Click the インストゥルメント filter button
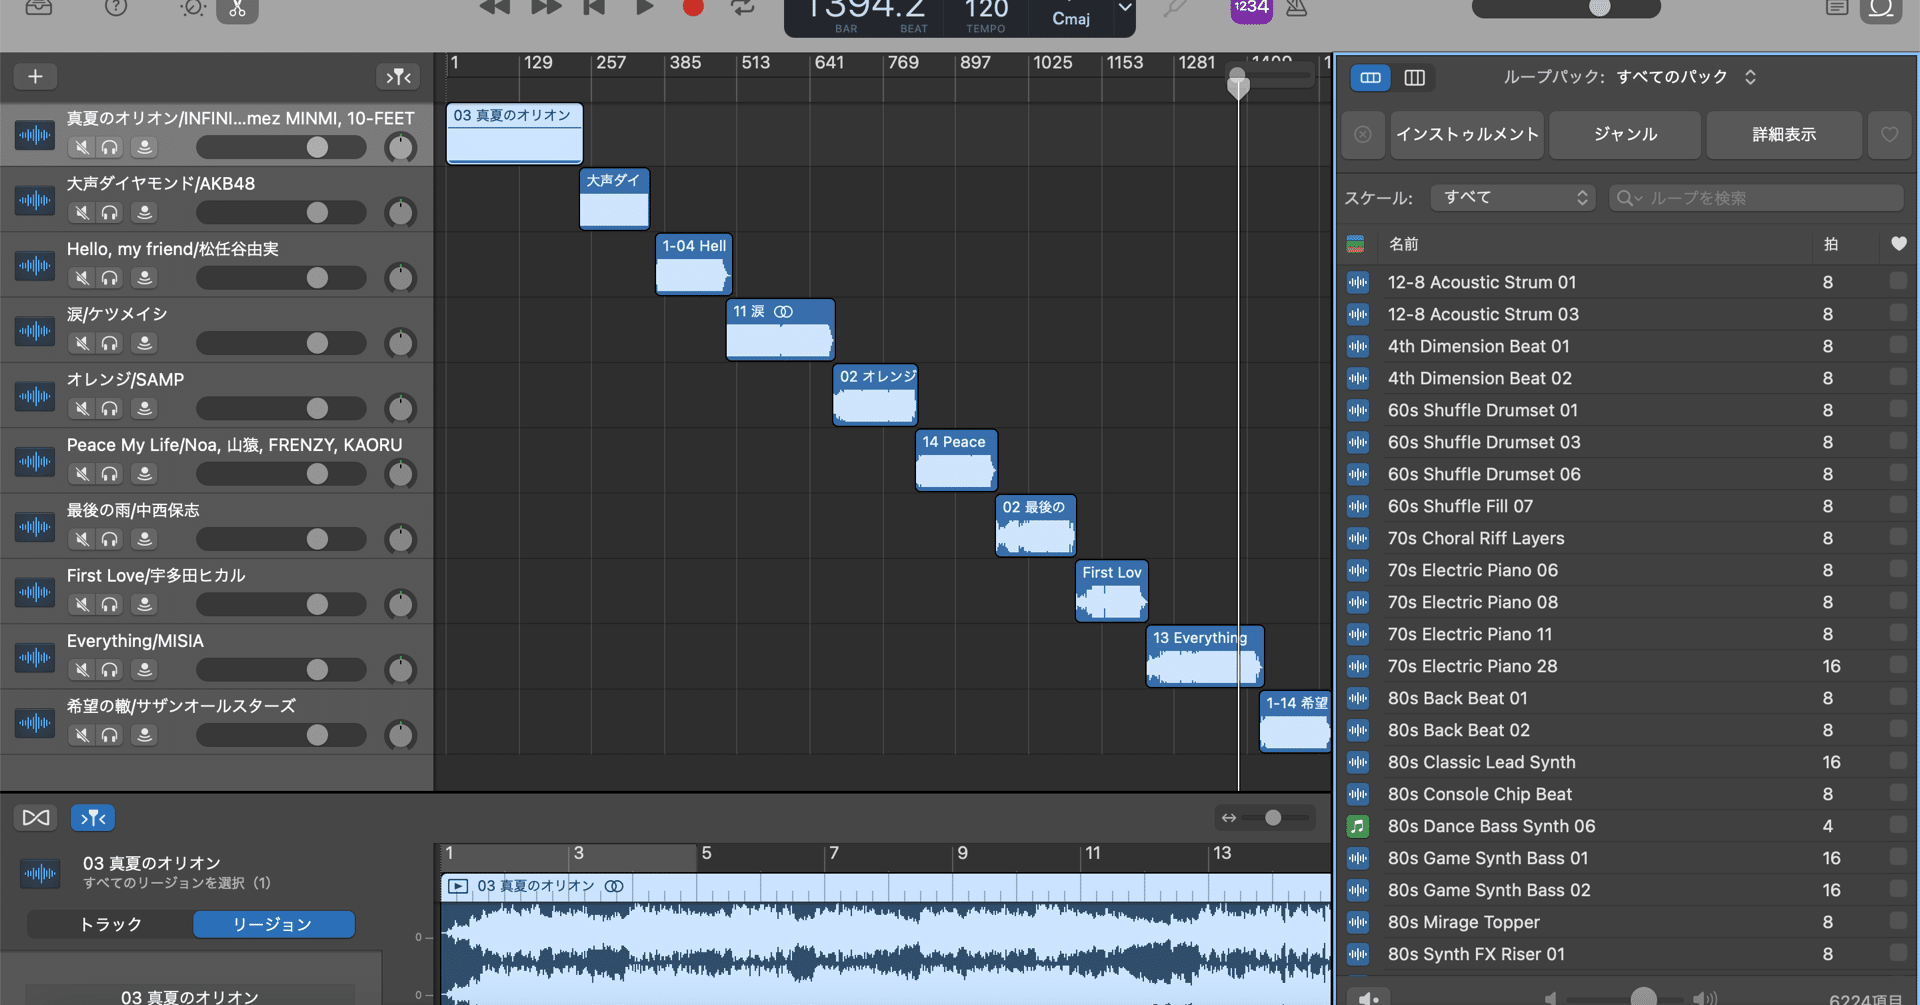 pyautogui.click(x=1467, y=134)
